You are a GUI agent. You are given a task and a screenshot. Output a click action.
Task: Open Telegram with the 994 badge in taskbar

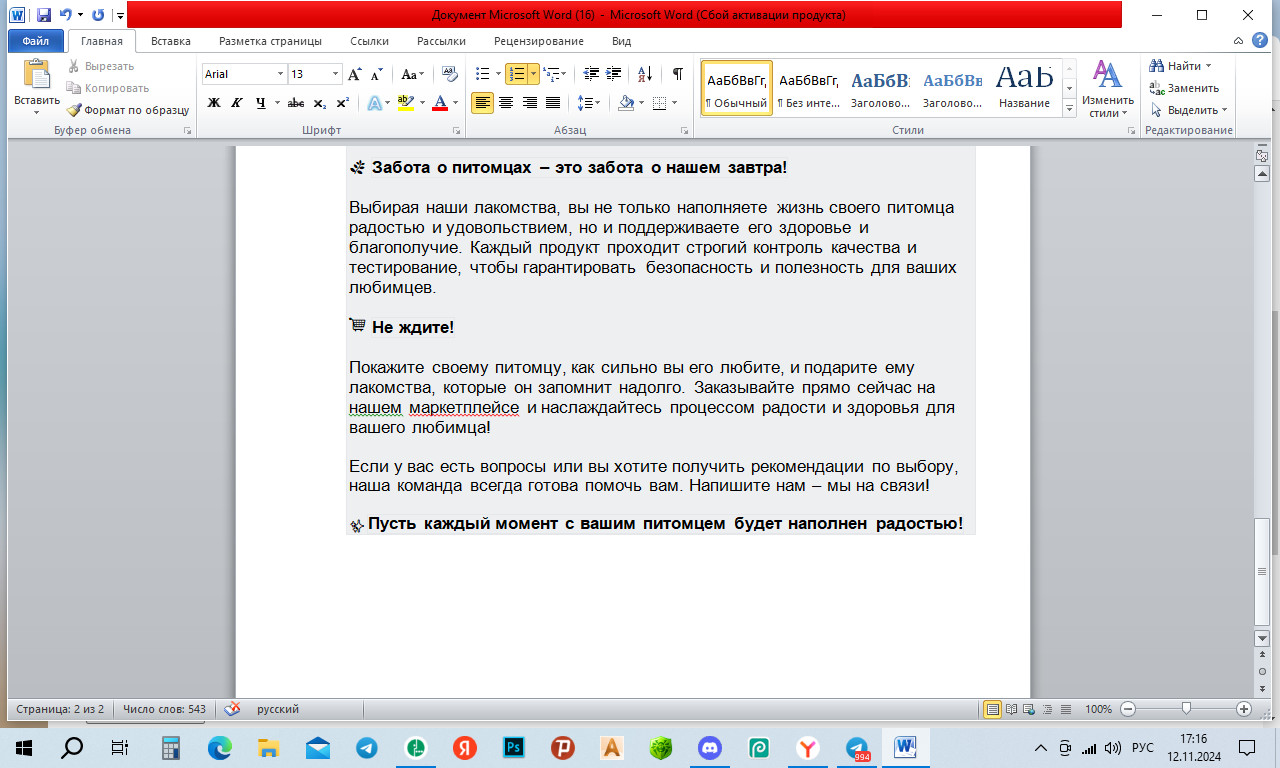(857, 747)
